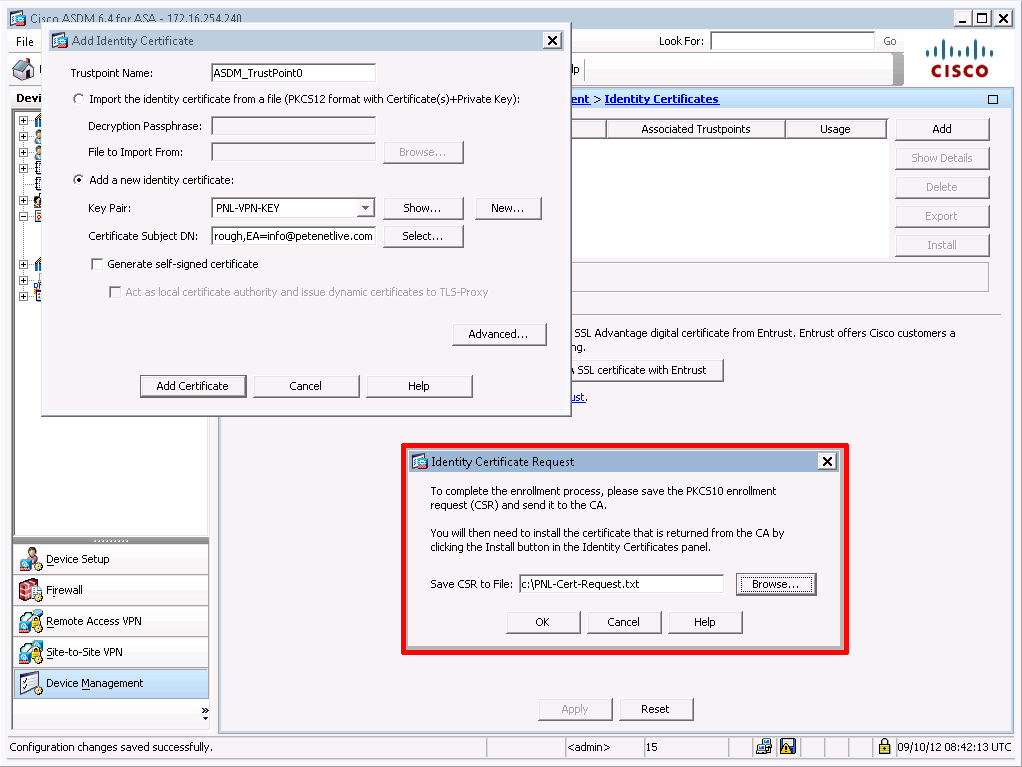Image resolution: width=1022 pixels, height=767 pixels.
Task: Click the Cisco logo
Action: click(x=959, y=59)
